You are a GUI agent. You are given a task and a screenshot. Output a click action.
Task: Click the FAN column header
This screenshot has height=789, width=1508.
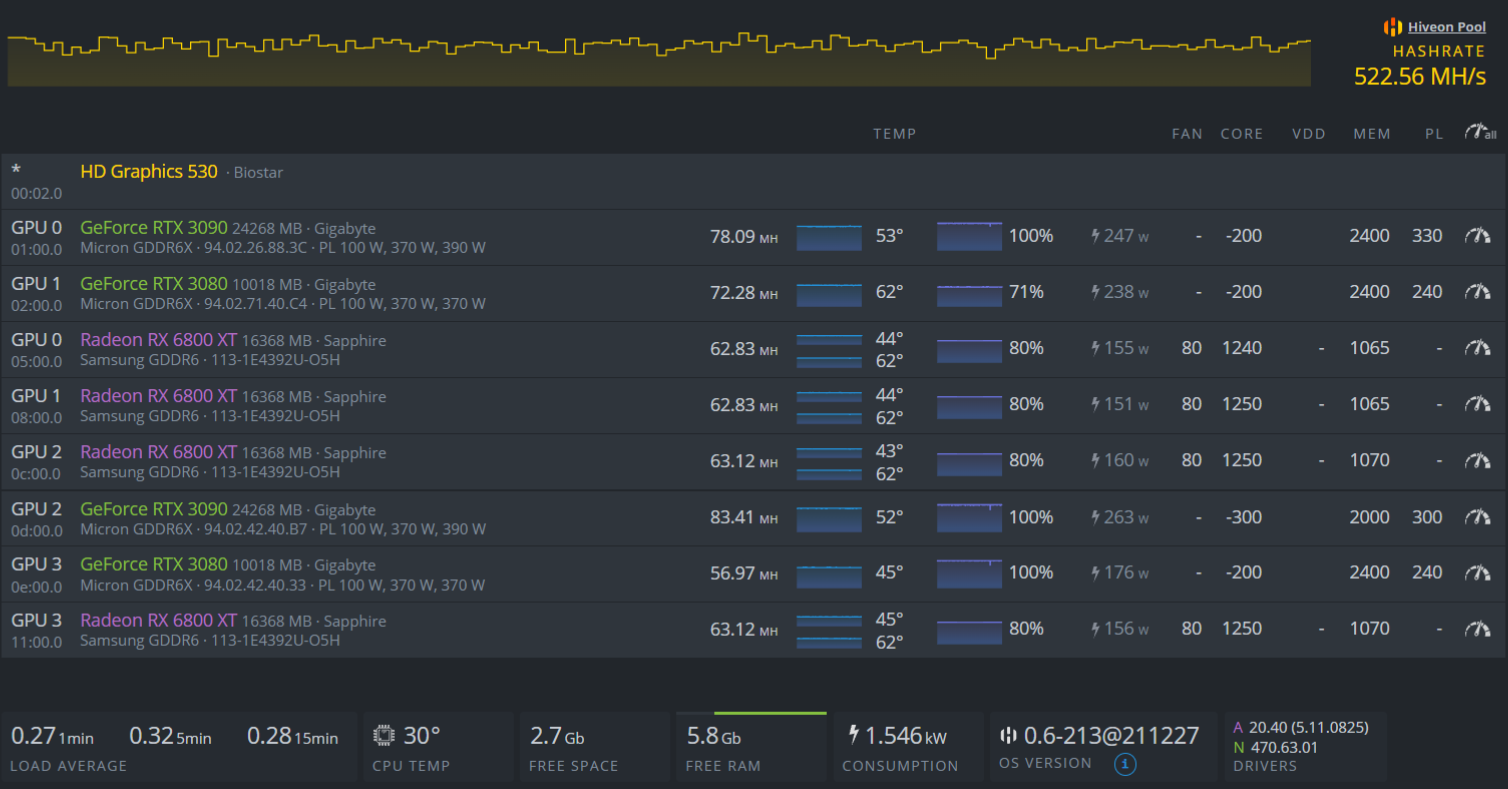1187,133
